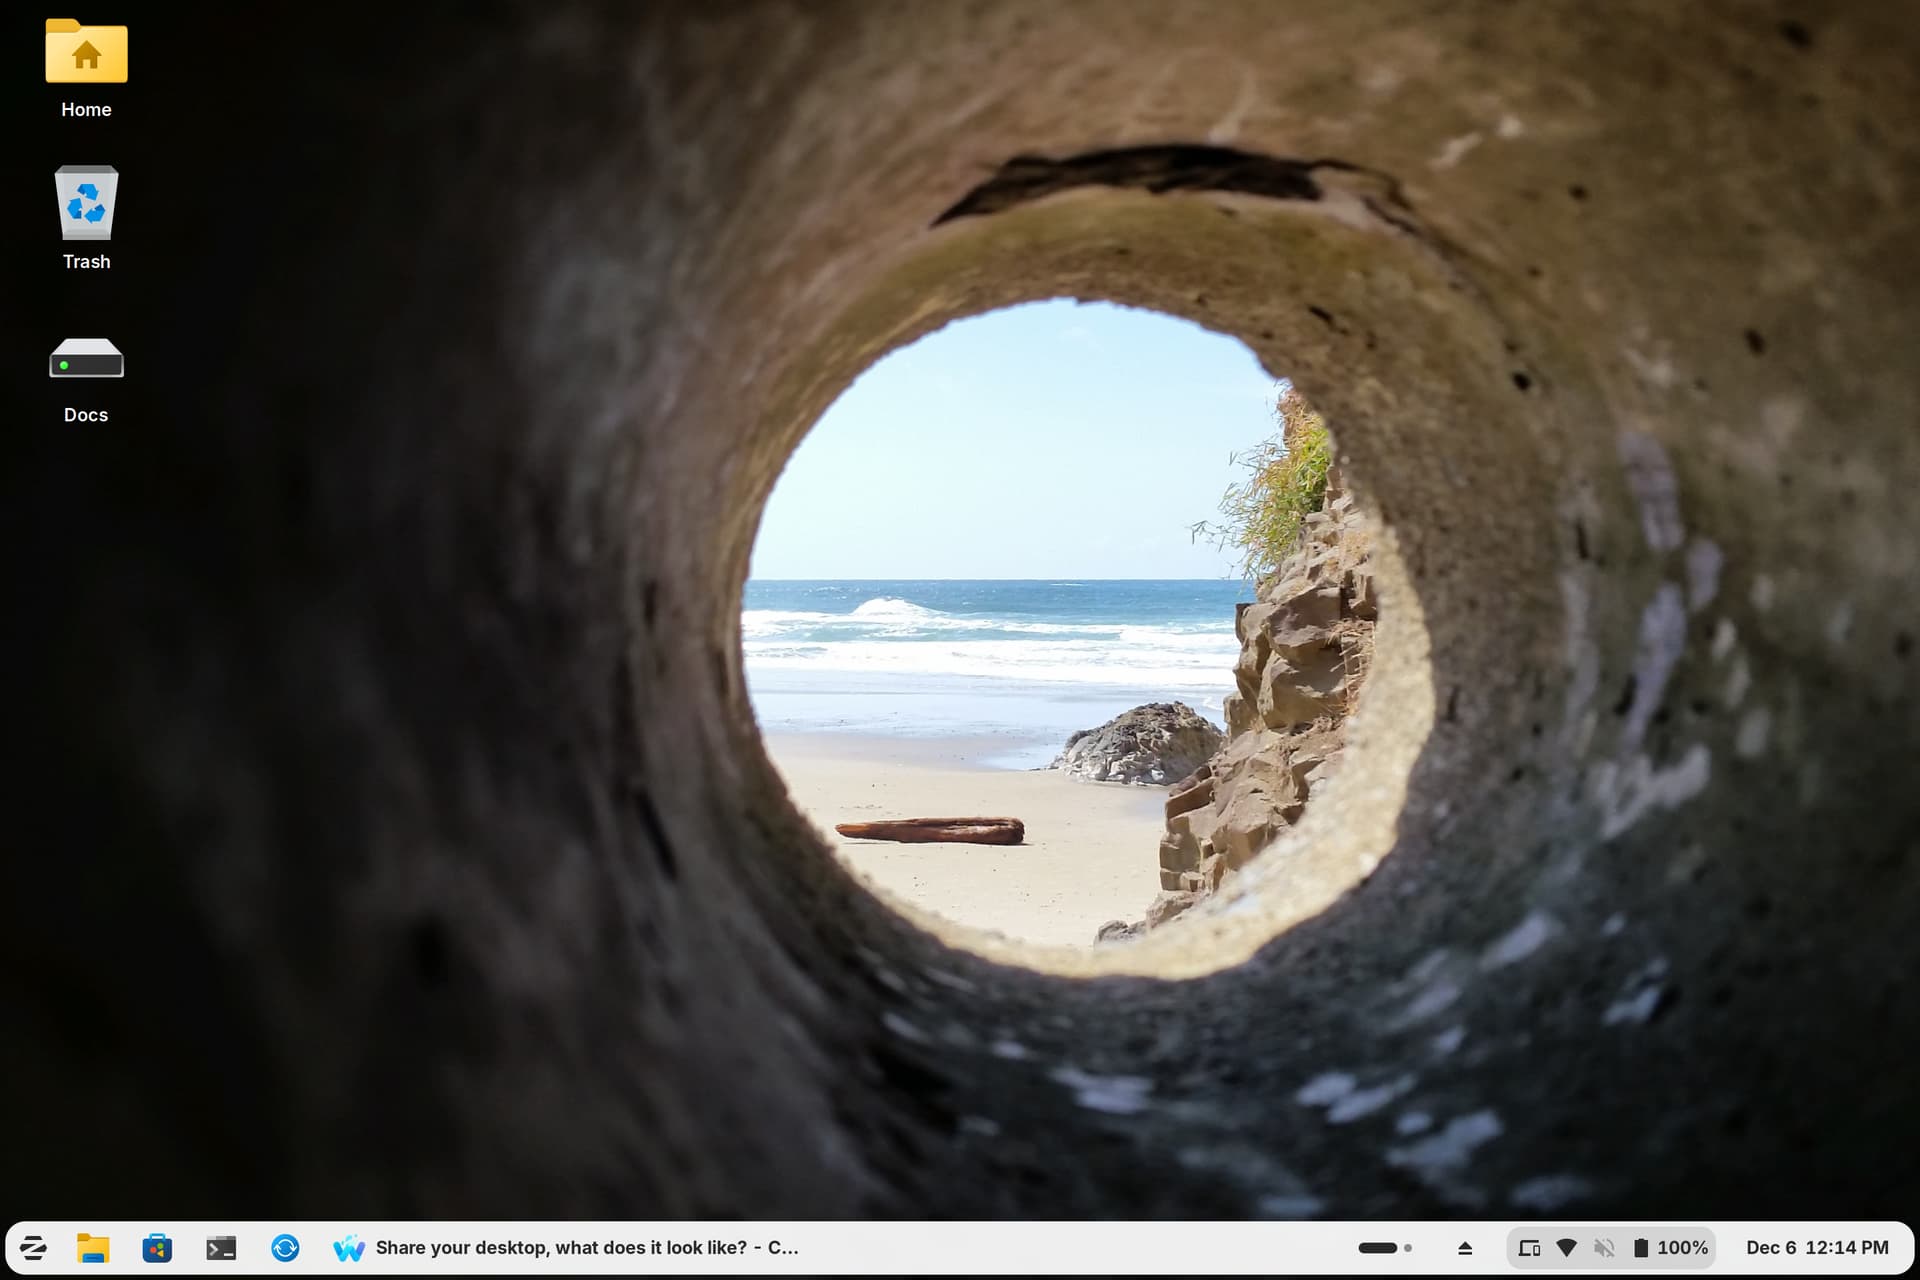
Task: Open the Wi-Fi network indicator
Action: coord(1567,1247)
